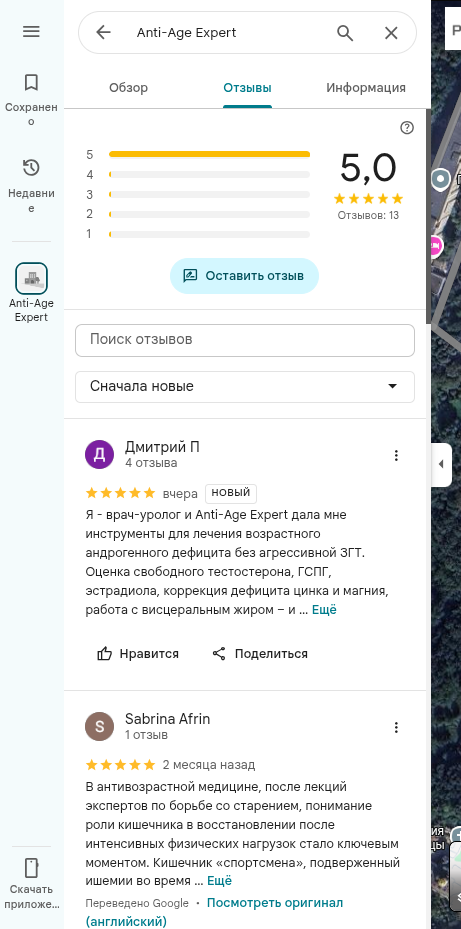Click the Поиск отзывов input field

245,340
